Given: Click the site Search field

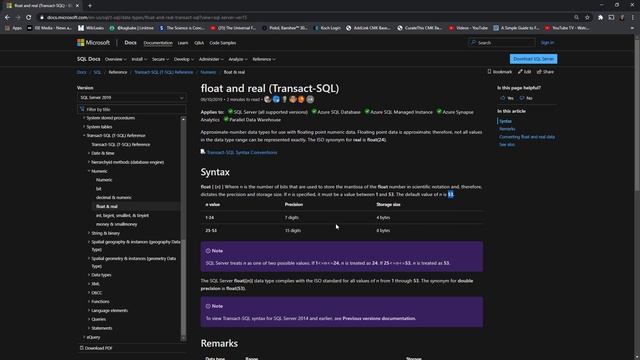Looking at the screenshot, I should pos(502,42).
